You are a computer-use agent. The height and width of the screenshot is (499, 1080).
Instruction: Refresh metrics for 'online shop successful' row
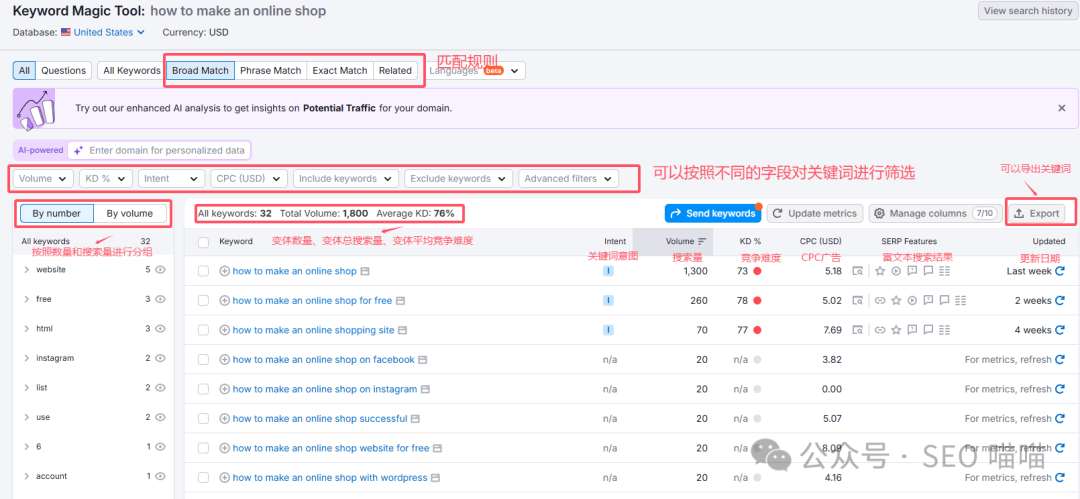coord(1059,418)
